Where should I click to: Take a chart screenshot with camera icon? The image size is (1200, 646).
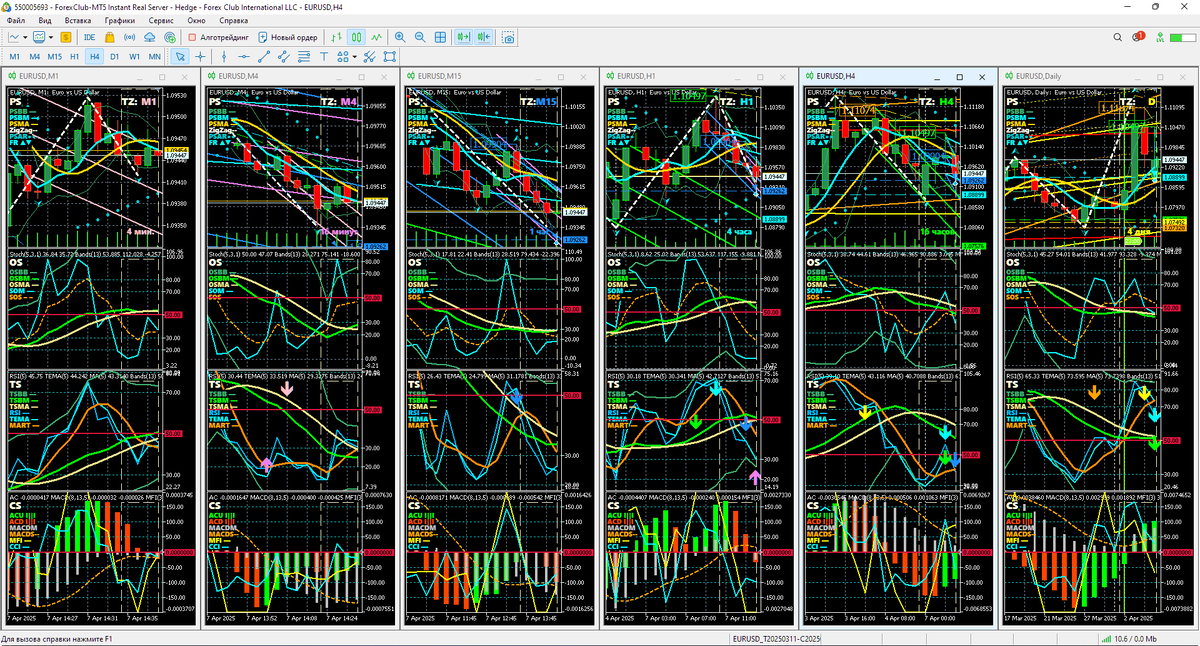click(508, 36)
